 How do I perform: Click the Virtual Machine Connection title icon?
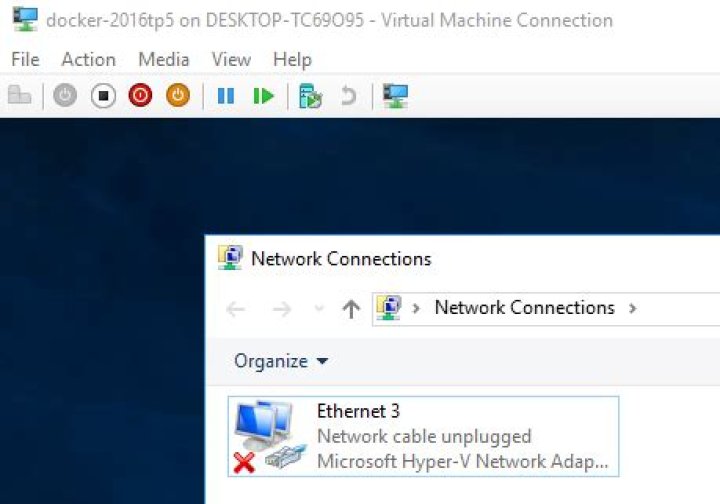click(x=25, y=20)
